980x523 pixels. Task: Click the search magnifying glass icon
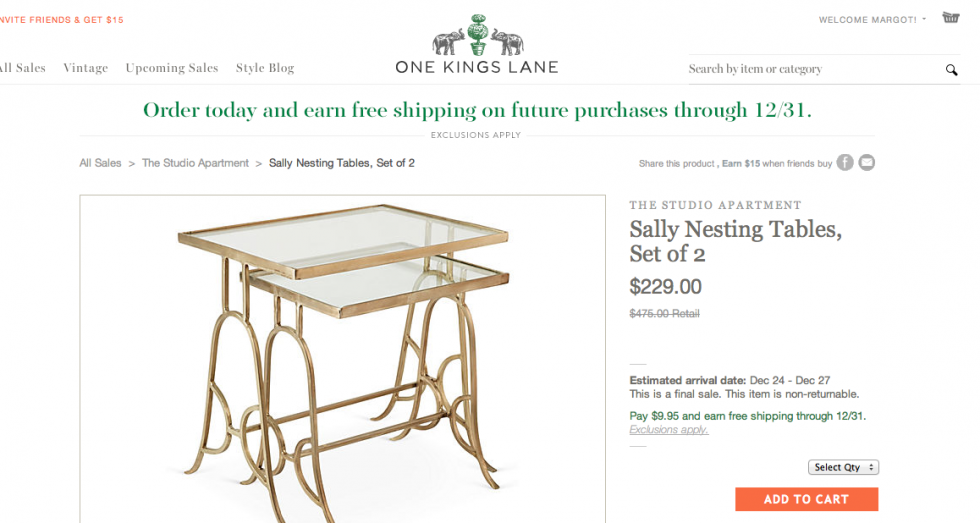click(x=951, y=70)
